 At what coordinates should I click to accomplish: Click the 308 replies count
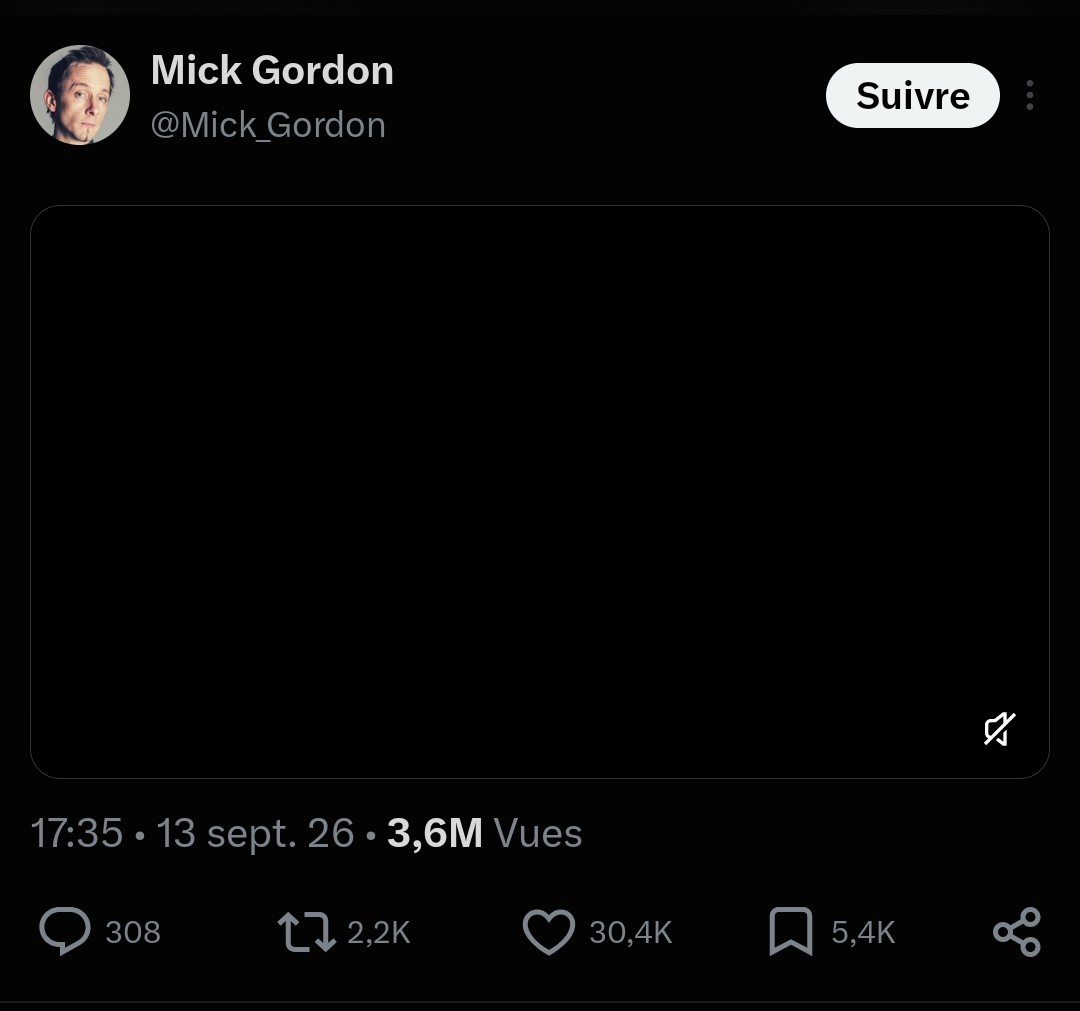click(133, 932)
